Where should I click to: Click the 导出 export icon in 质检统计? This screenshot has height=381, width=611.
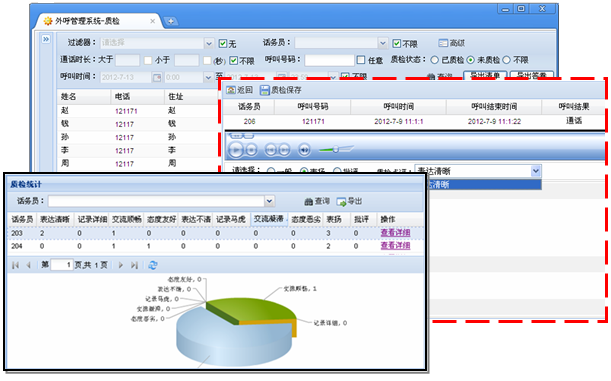[x=341, y=201]
